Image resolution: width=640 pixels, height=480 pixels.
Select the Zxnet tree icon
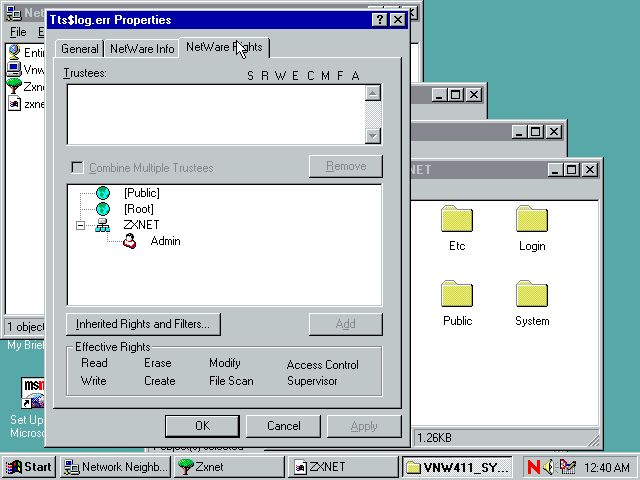pyautogui.click(x=14, y=86)
